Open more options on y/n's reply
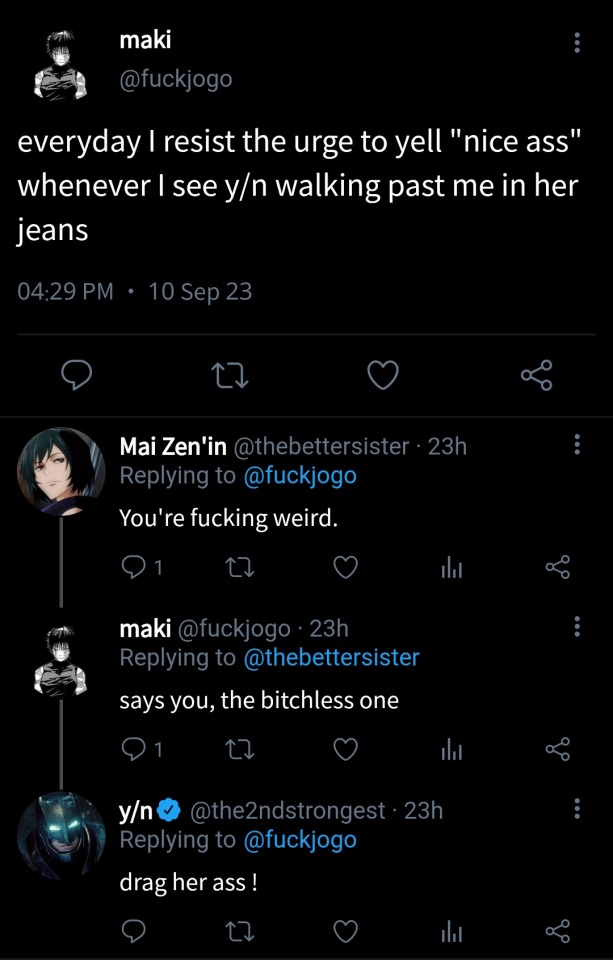 tap(576, 809)
